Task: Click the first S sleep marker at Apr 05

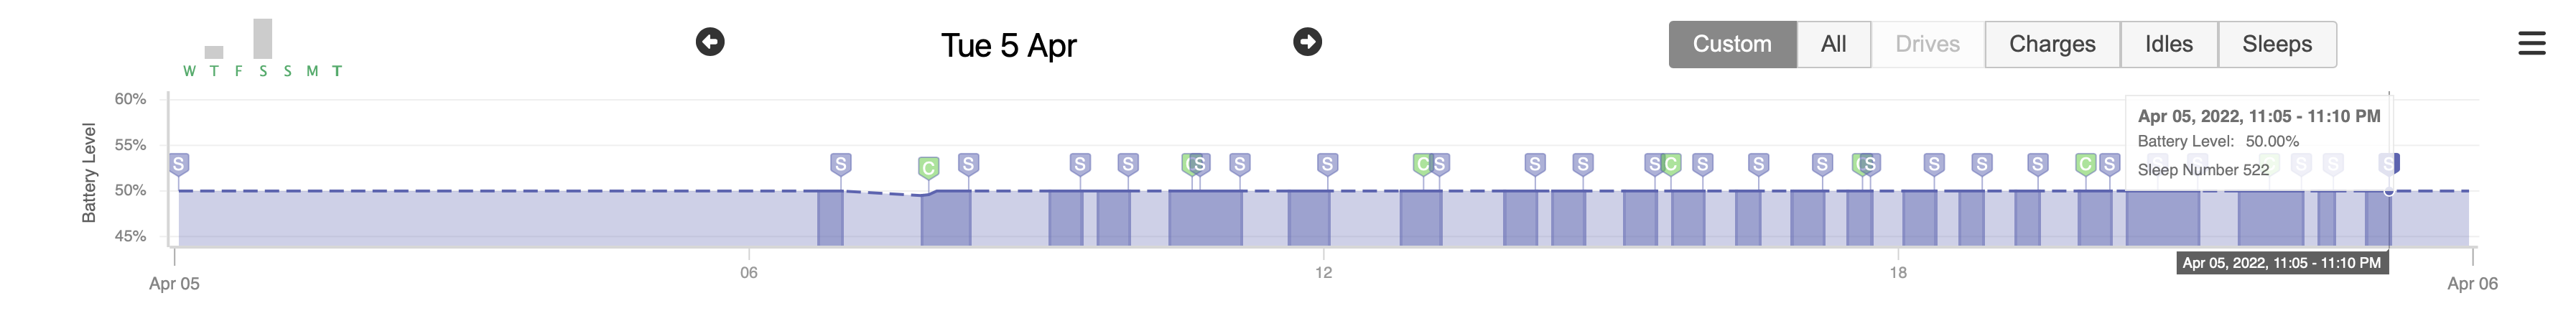Action: click(x=179, y=164)
